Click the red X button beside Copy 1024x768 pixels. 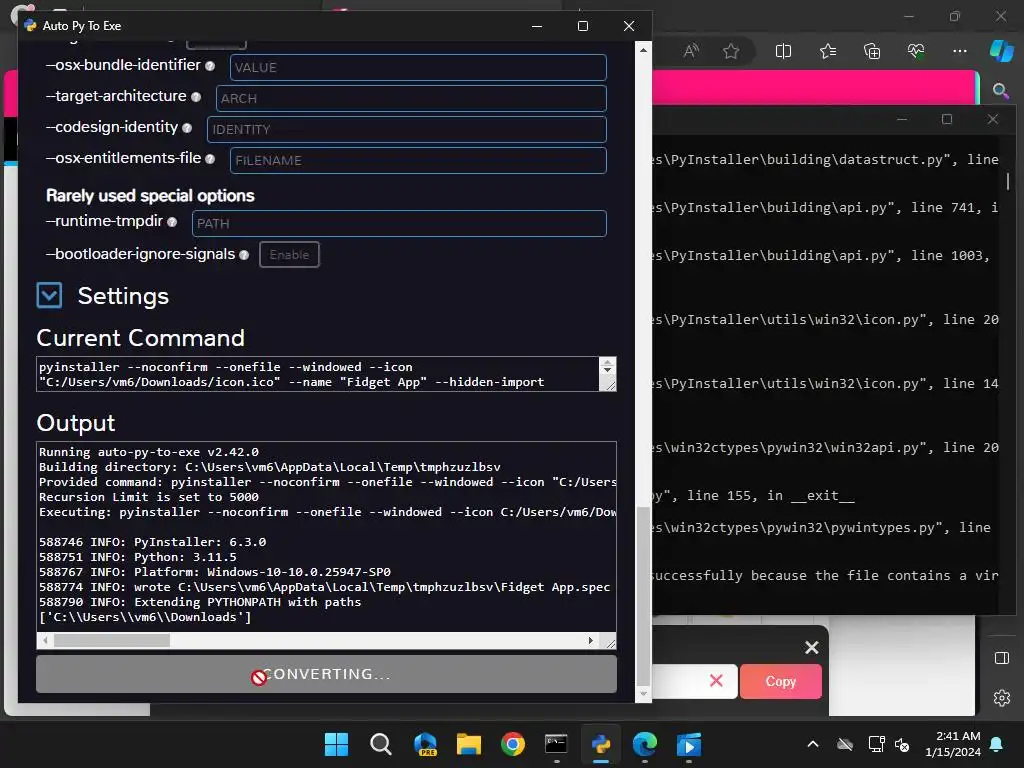pos(716,681)
